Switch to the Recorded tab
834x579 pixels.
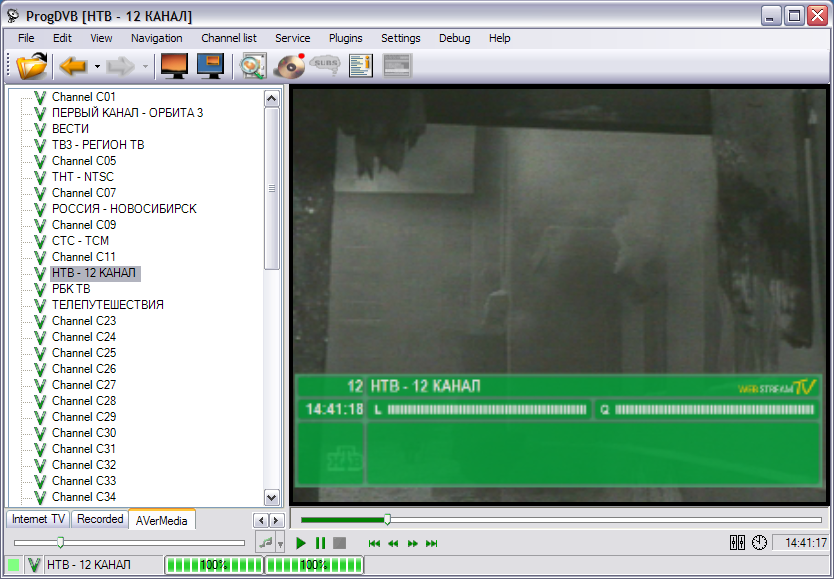(x=100, y=519)
